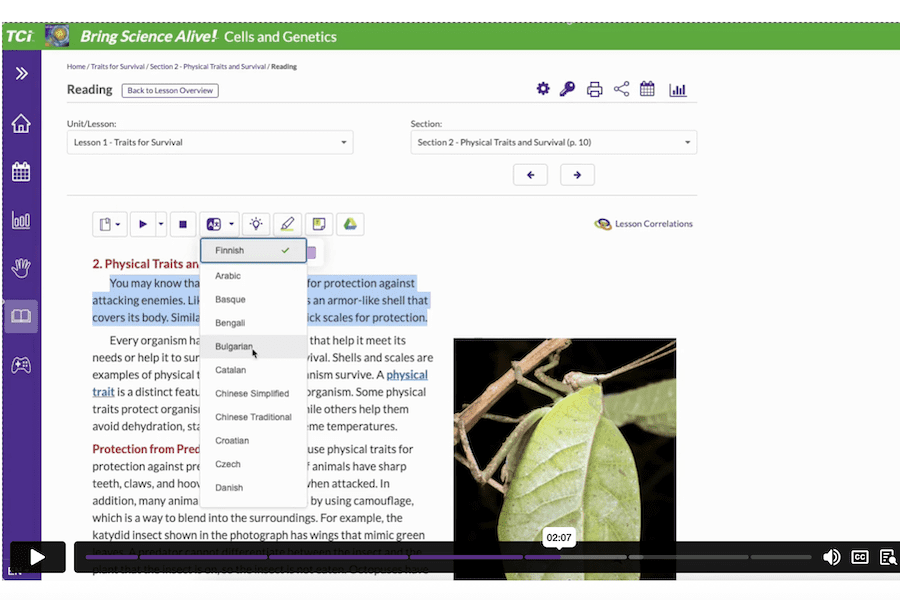Seek on the video progress bar
The width and height of the screenshot is (900, 600).
point(448,557)
